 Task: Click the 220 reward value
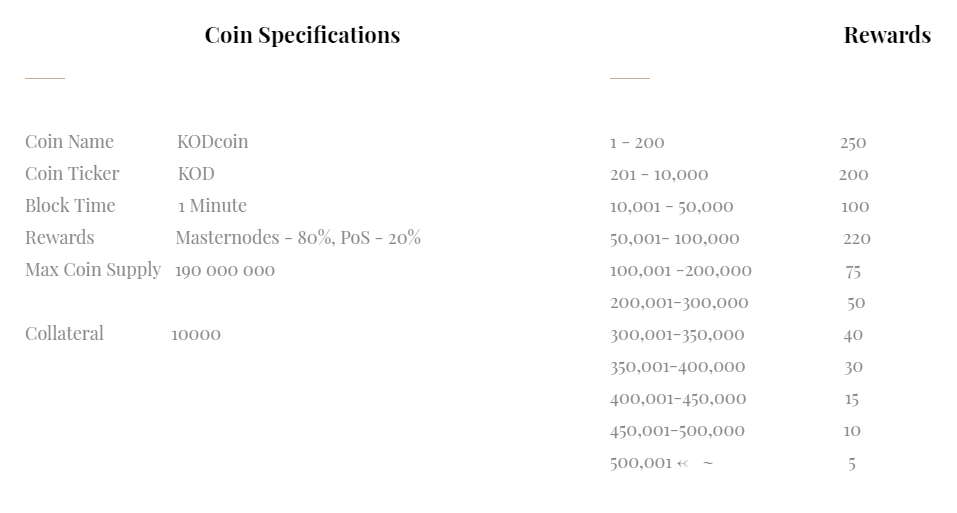pos(857,238)
